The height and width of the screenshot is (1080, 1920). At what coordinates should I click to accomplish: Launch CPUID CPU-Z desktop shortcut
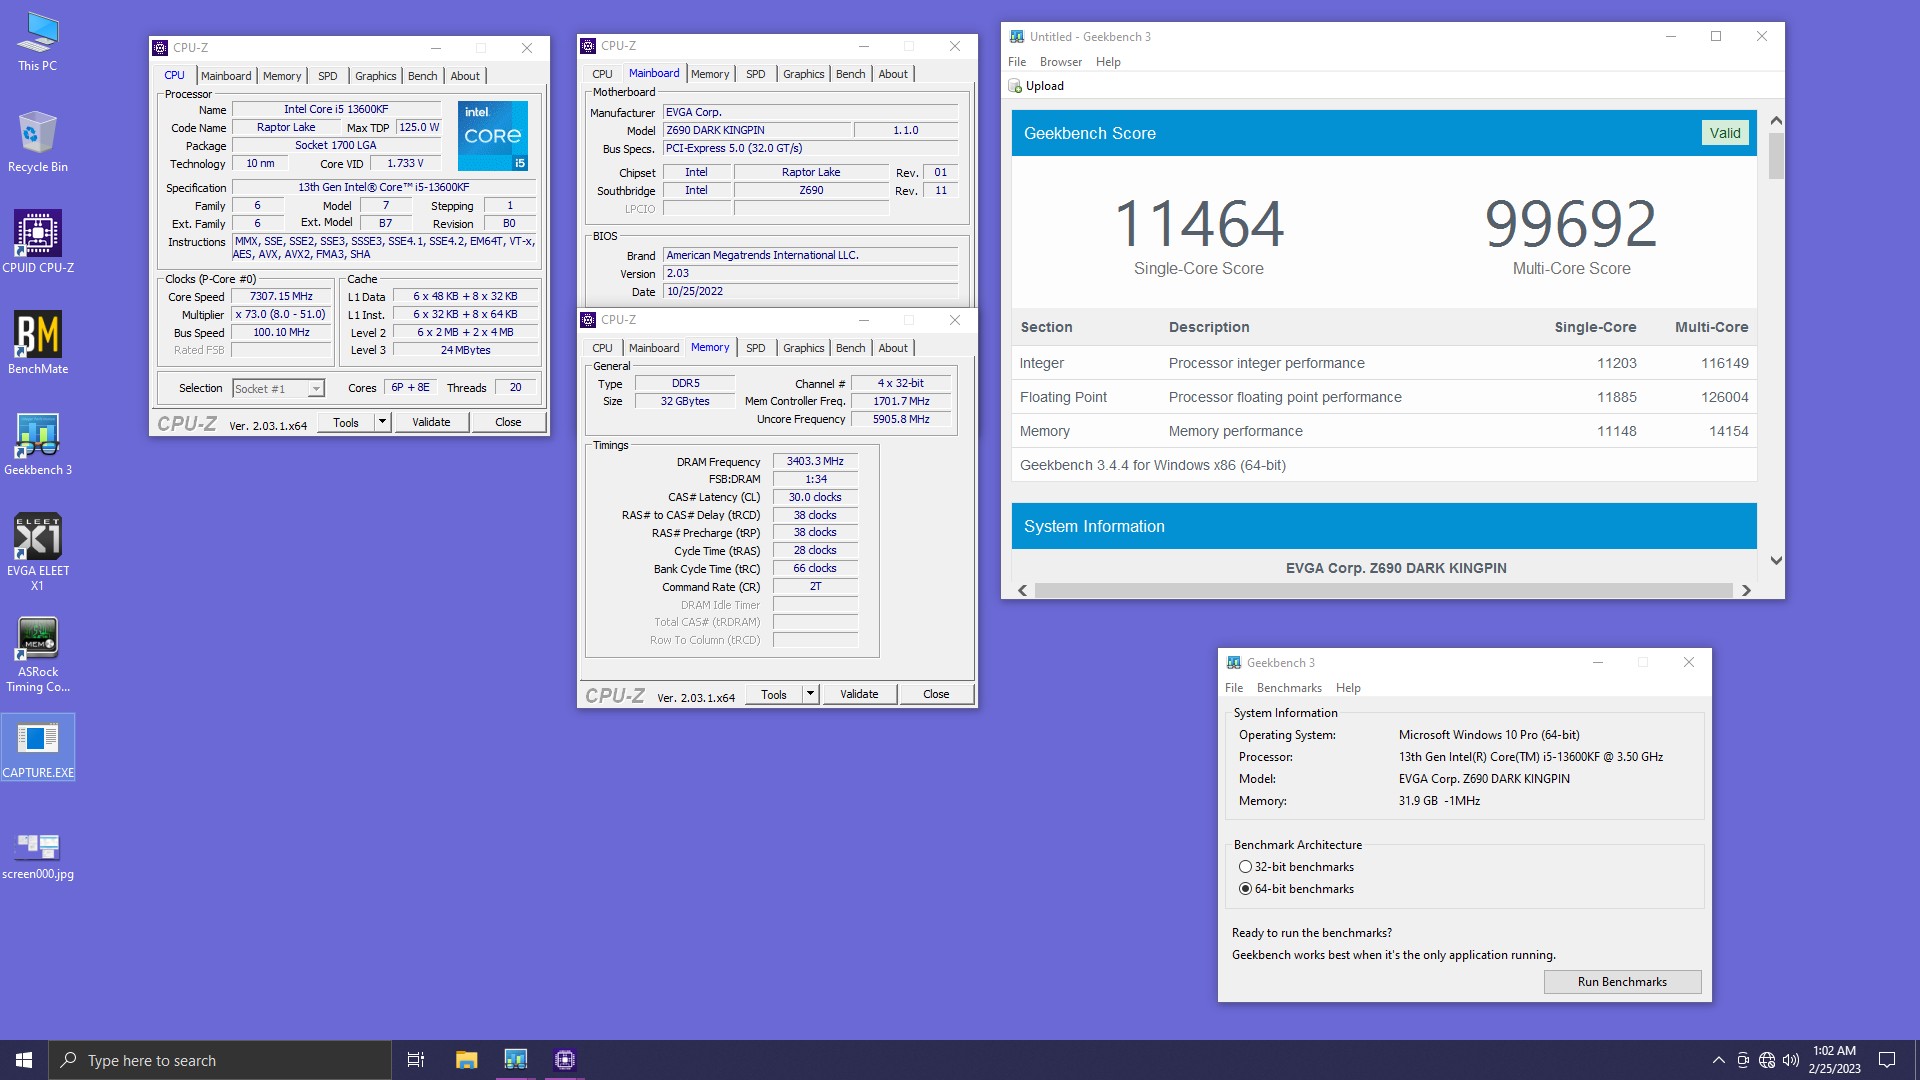click(38, 242)
